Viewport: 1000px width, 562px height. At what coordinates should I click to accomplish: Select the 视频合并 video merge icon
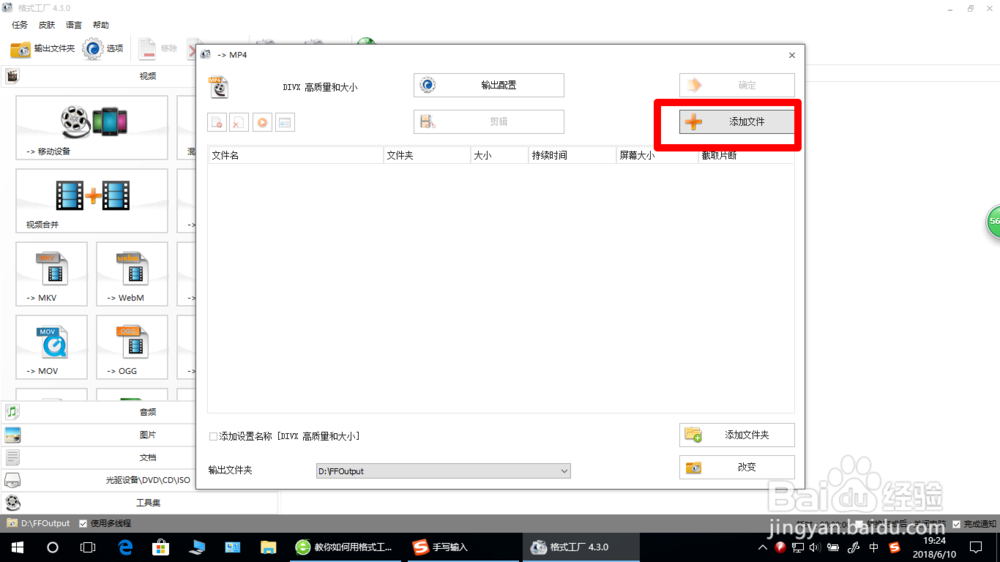tap(92, 201)
